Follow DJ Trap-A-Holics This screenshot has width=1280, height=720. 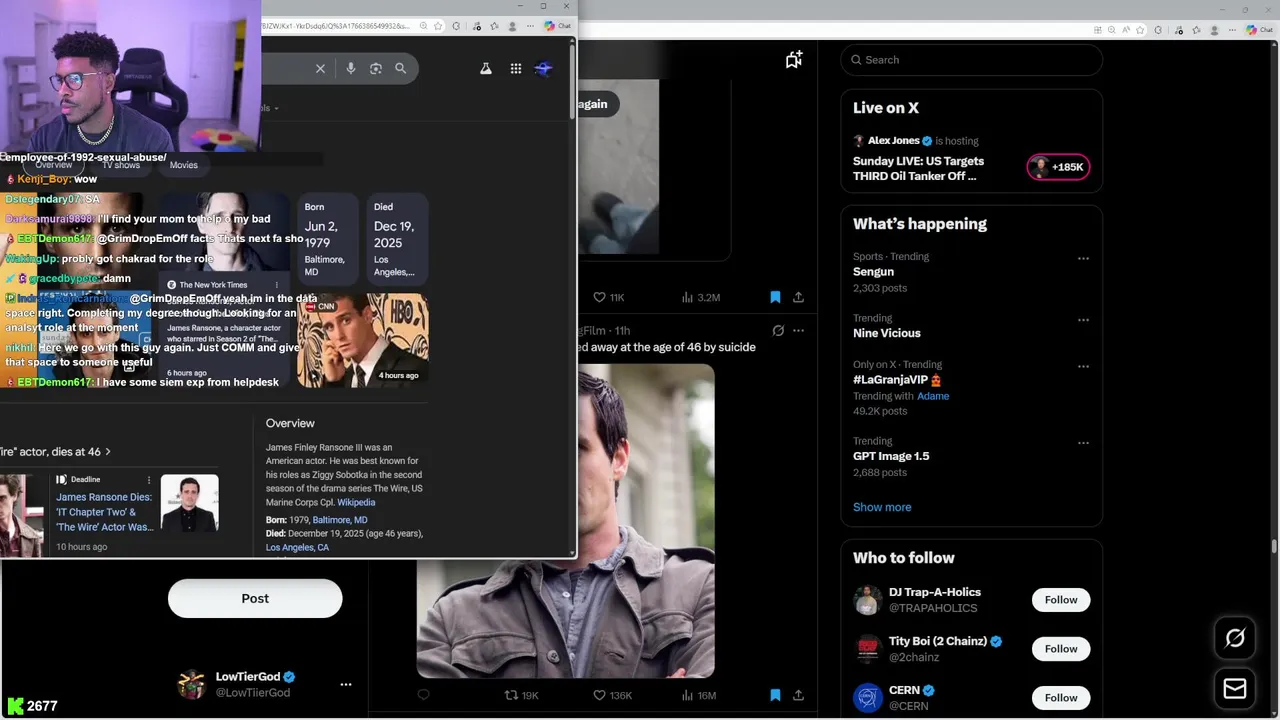point(1061,600)
